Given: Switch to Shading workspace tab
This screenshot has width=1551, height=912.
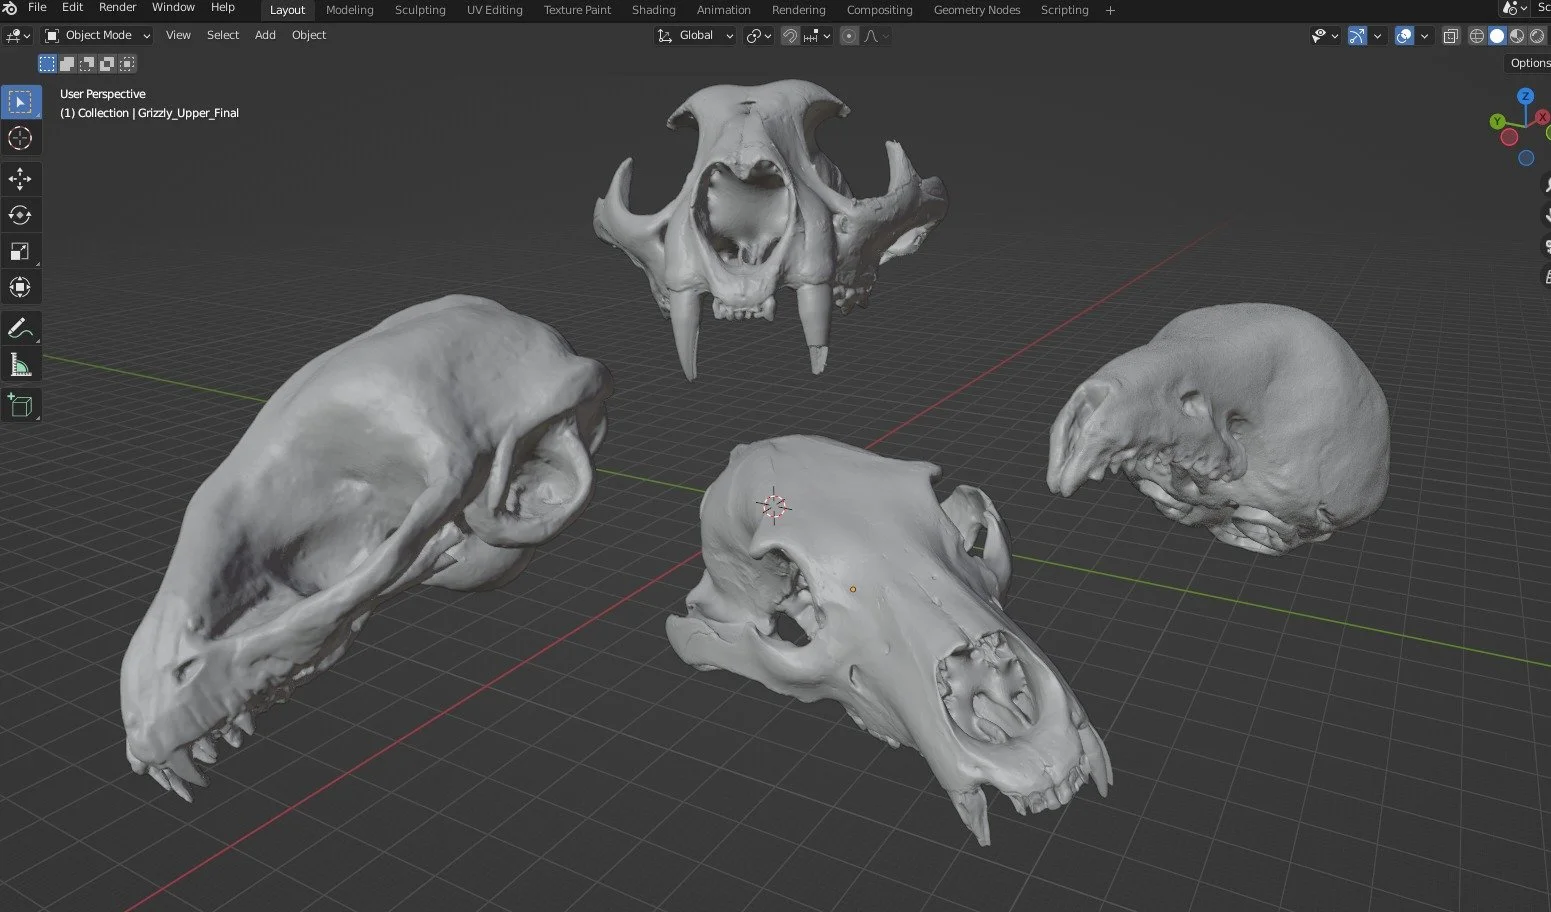Looking at the screenshot, I should click(x=654, y=10).
